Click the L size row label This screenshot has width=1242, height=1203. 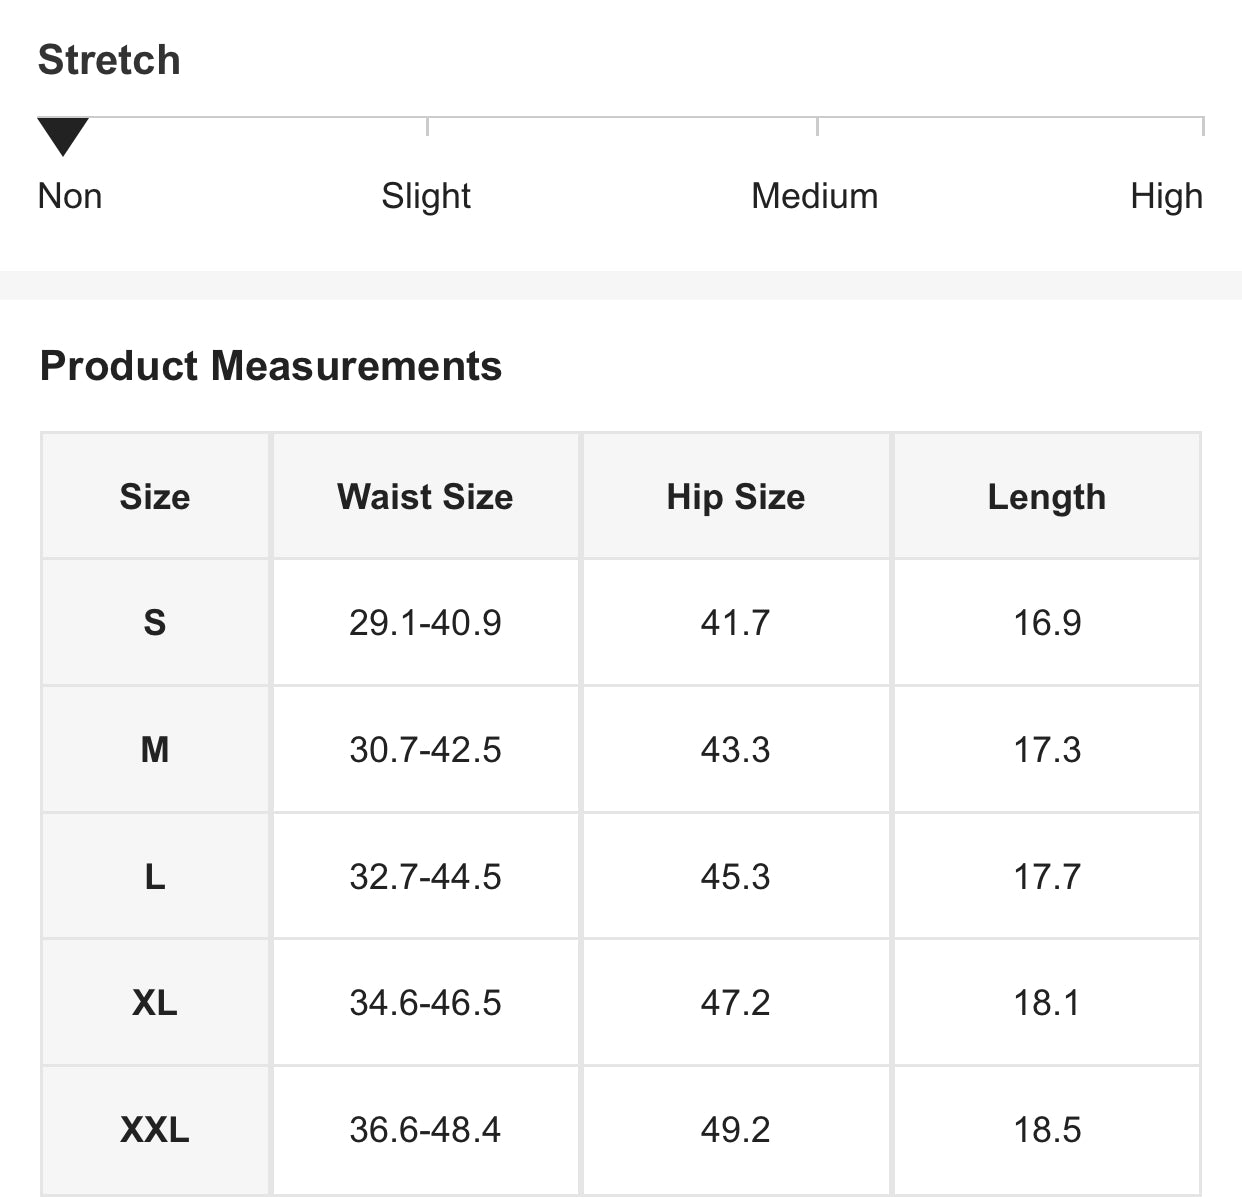click(x=155, y=877)
